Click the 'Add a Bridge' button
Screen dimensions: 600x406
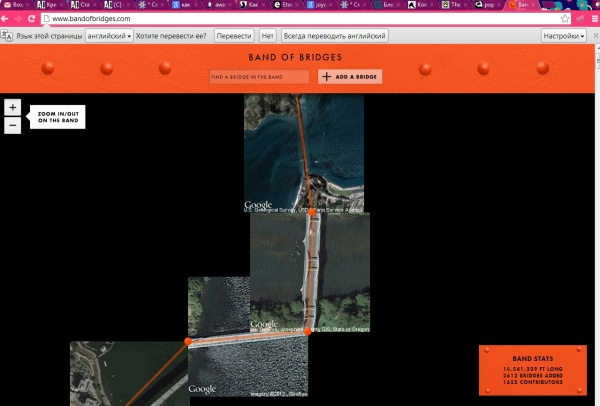(x=350, y=77)
